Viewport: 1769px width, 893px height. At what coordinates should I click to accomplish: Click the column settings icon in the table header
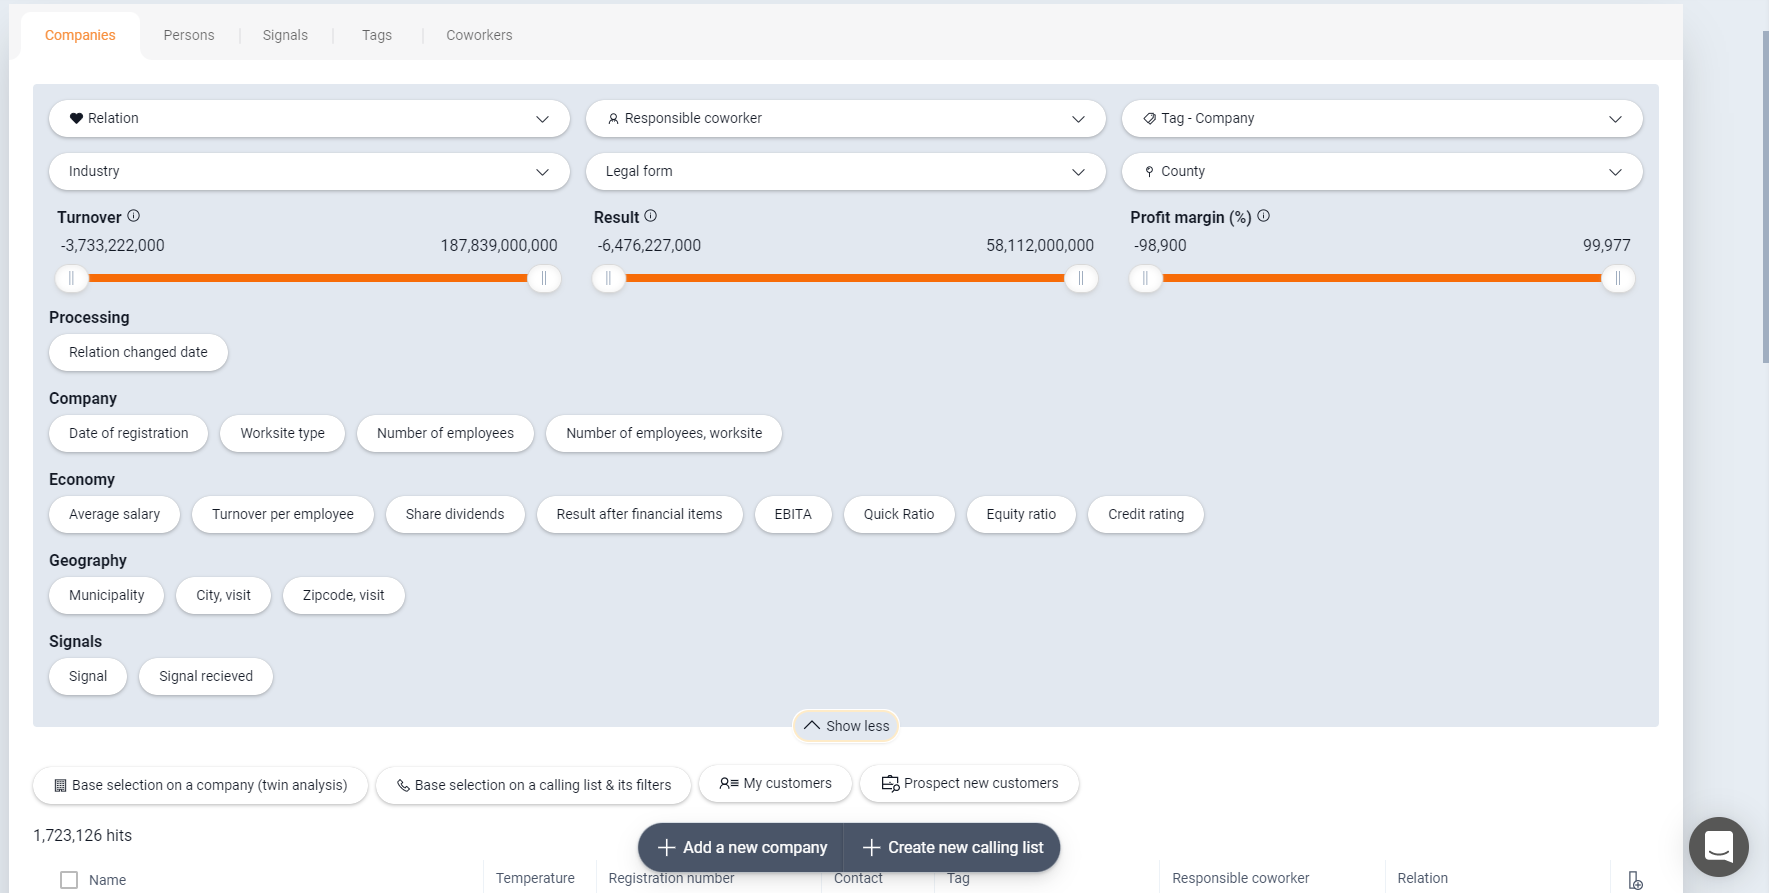pos(1635,880)
